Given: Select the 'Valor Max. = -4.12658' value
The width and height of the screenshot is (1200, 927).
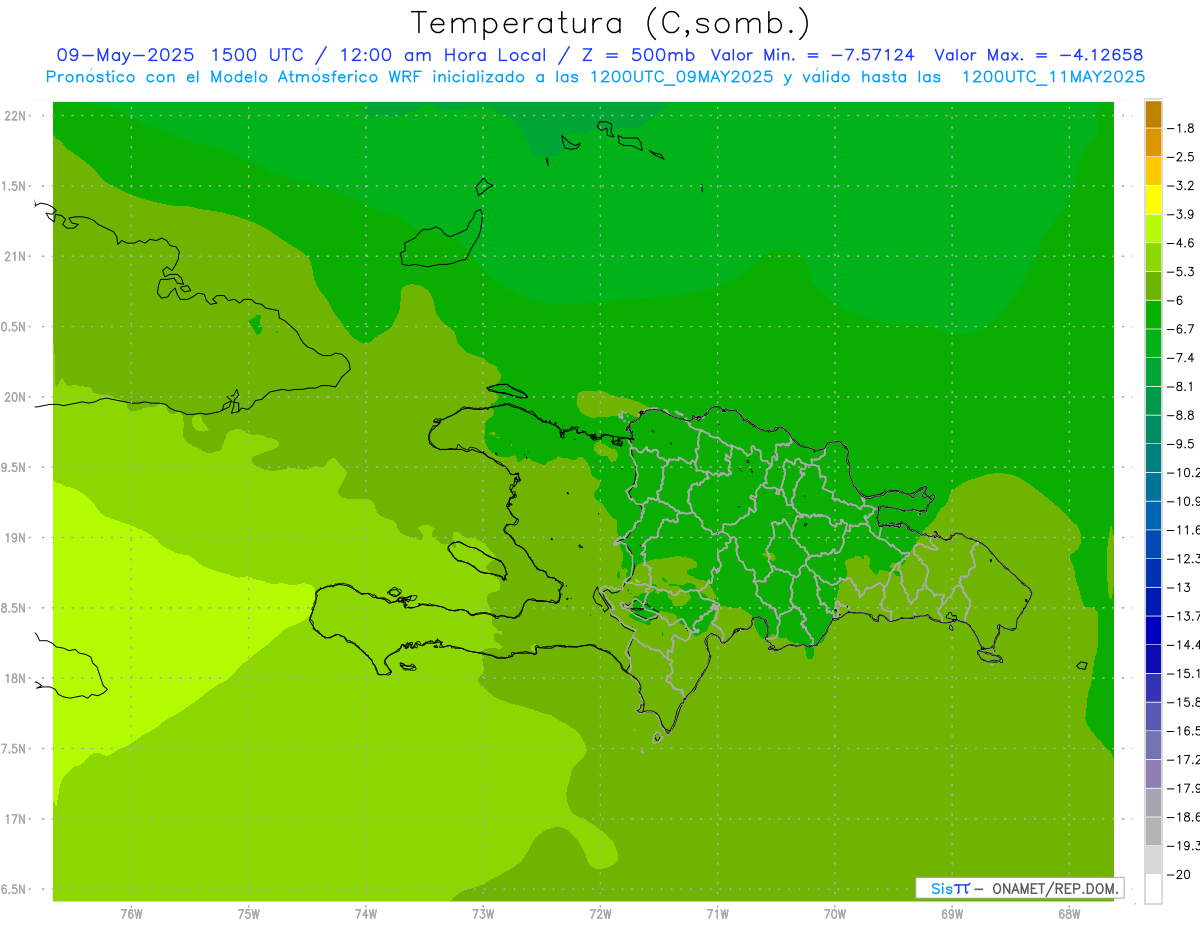Looking at the screenshot, I should pos(1038,55).
